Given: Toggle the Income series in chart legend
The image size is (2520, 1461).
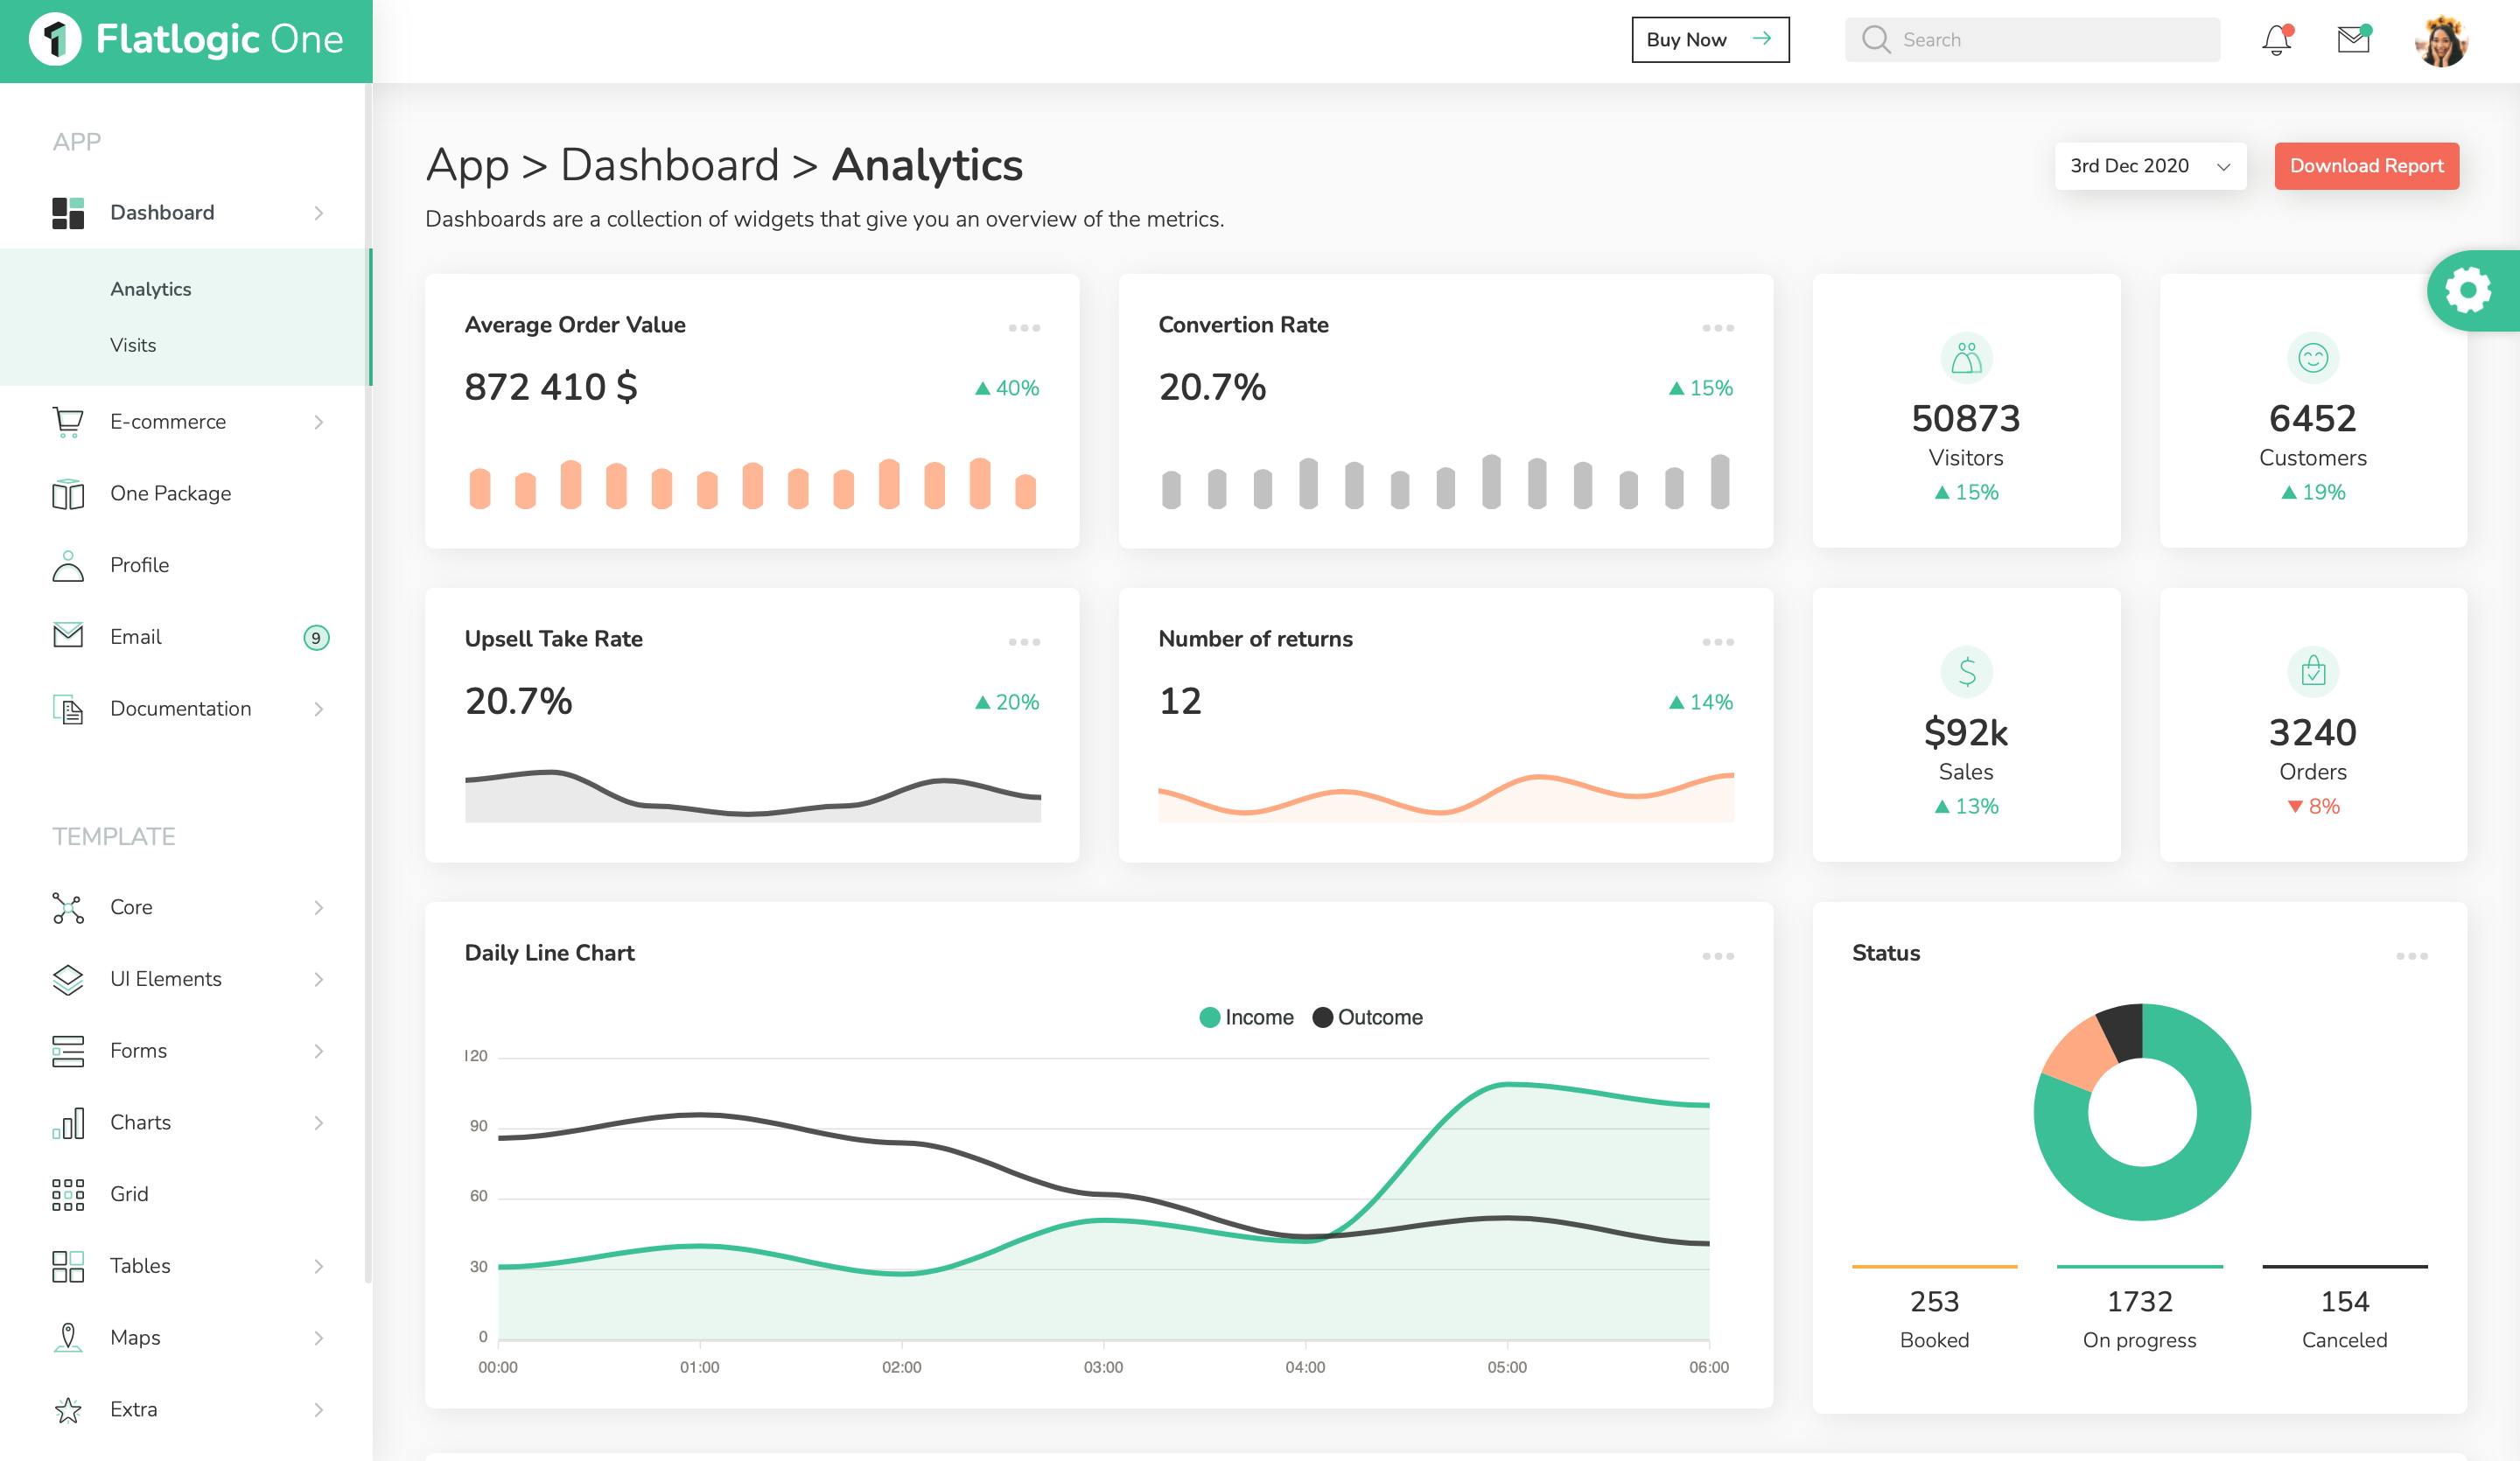Looking at the screenshot, I should click(1246, 1017).
